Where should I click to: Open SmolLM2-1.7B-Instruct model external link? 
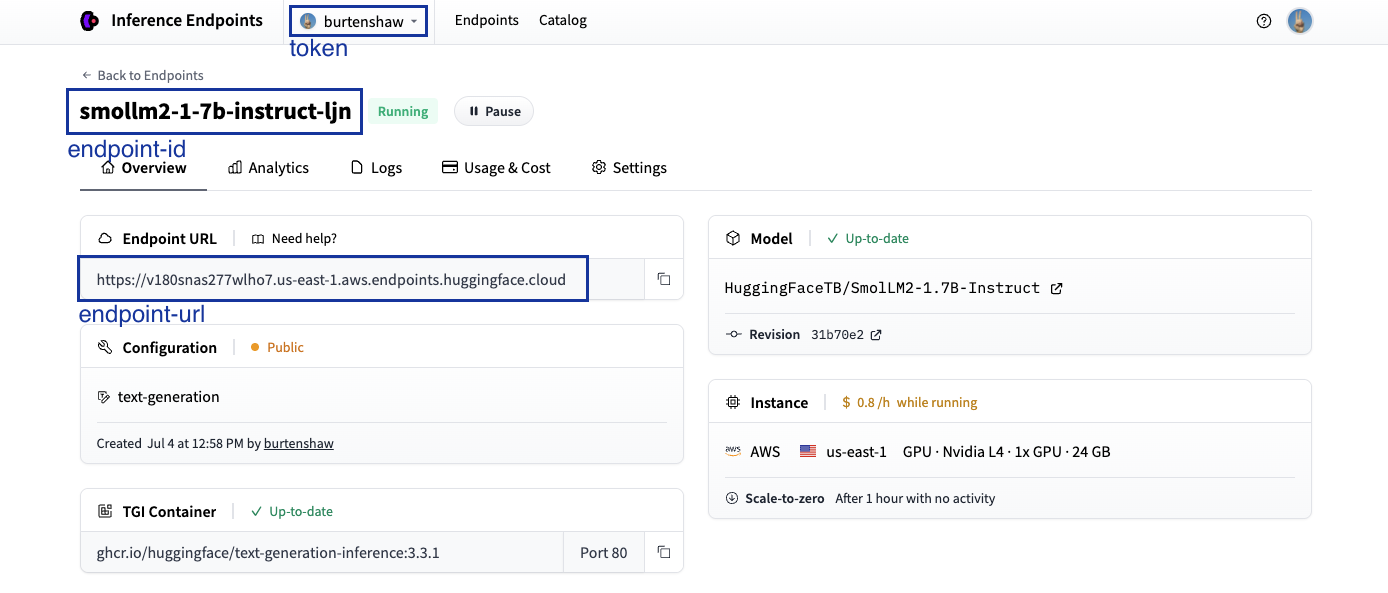[1057, 288]
